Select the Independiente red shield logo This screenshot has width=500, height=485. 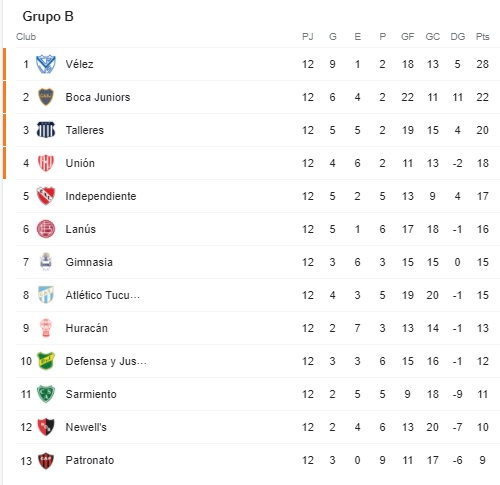(46, 196)
